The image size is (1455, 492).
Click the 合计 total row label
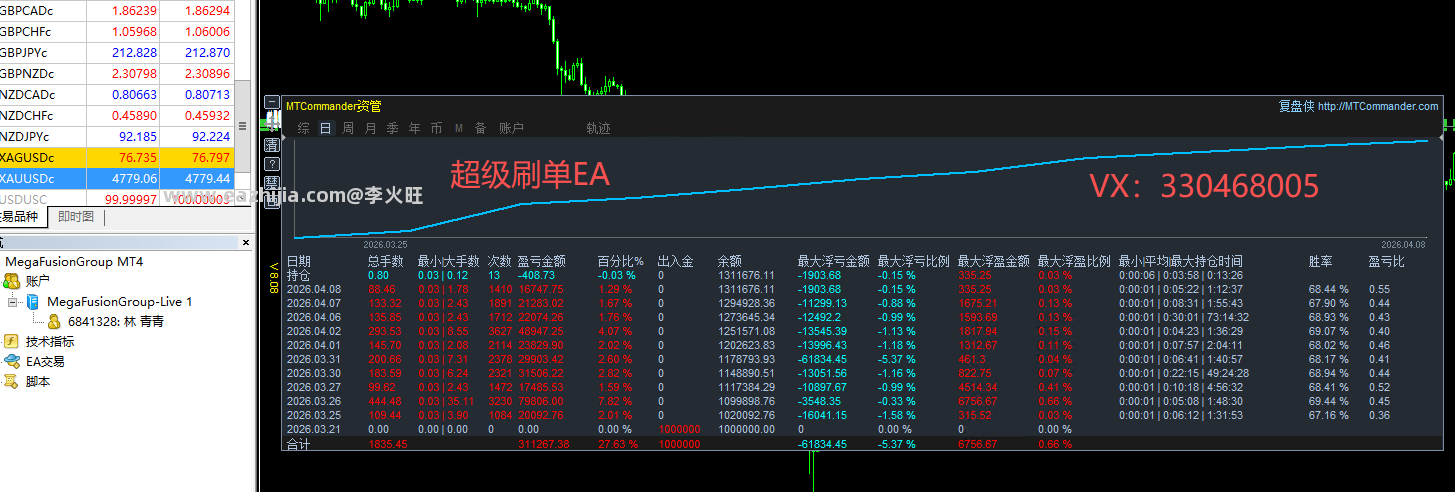tap(298, 443)
